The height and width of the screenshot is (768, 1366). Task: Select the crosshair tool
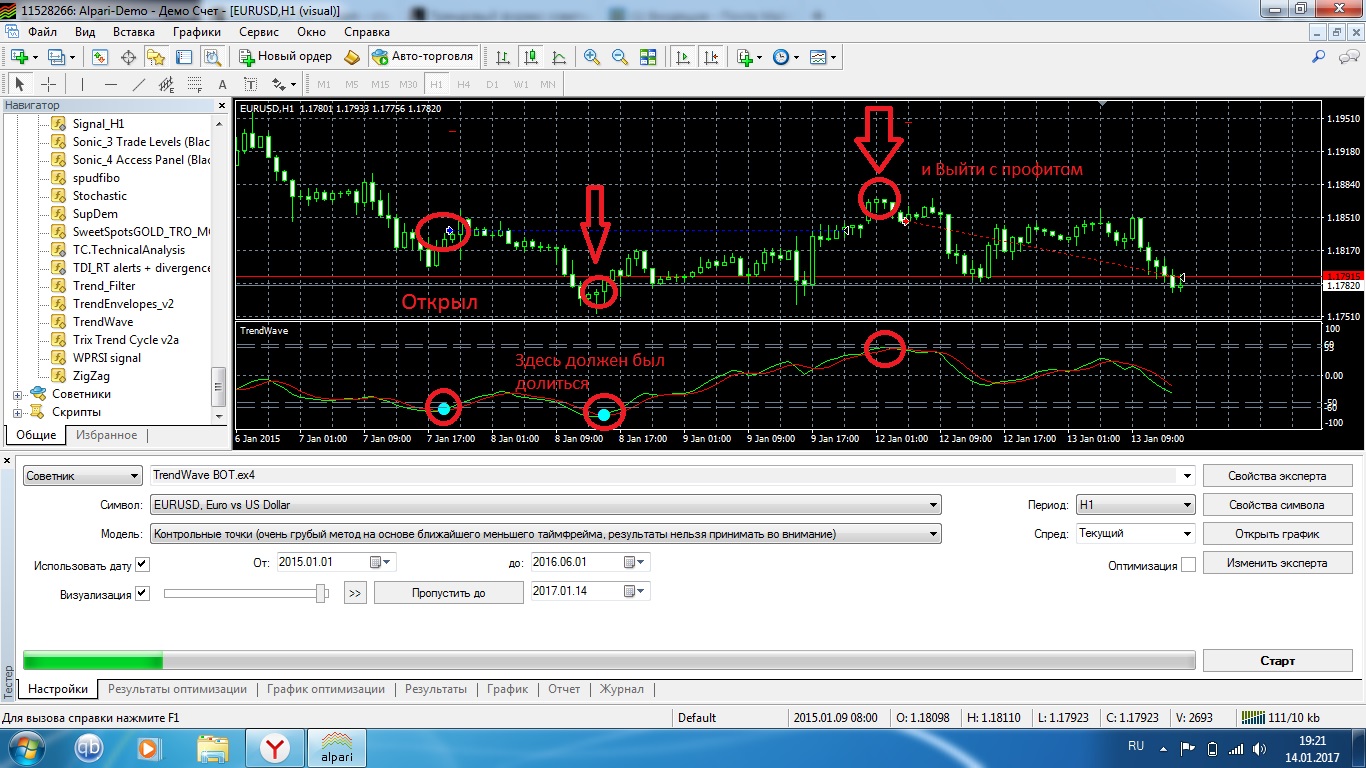tap(48, 85)
